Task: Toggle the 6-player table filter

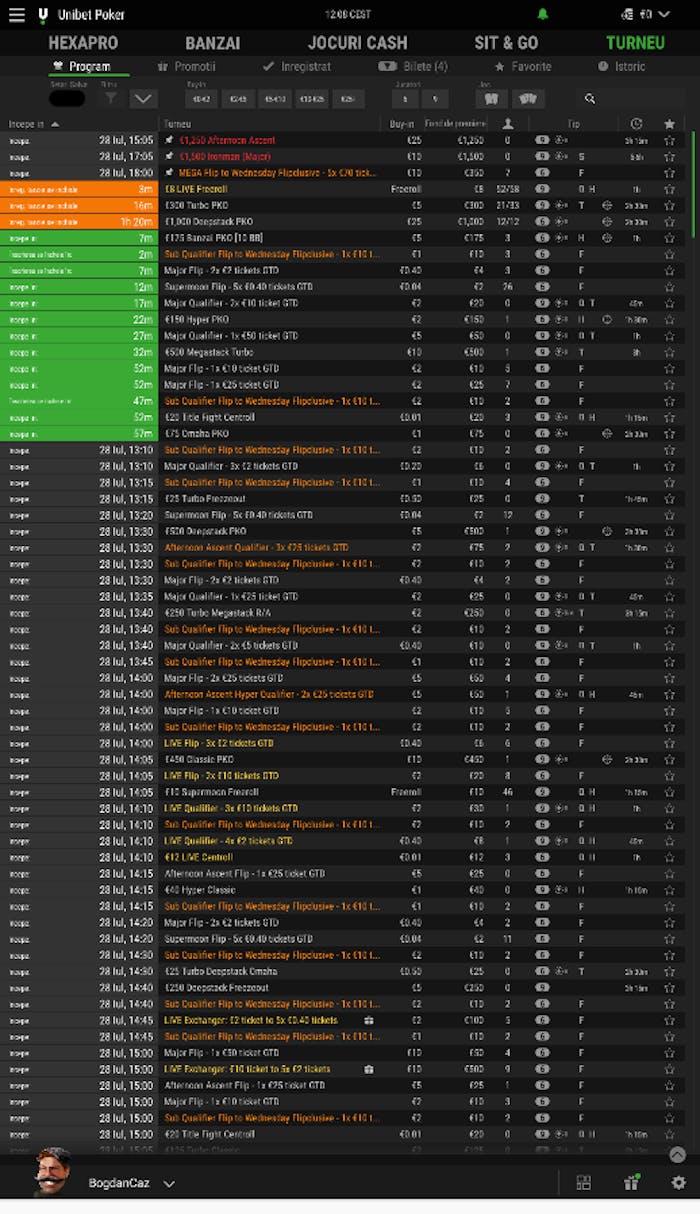Action: tap(404, 98)
